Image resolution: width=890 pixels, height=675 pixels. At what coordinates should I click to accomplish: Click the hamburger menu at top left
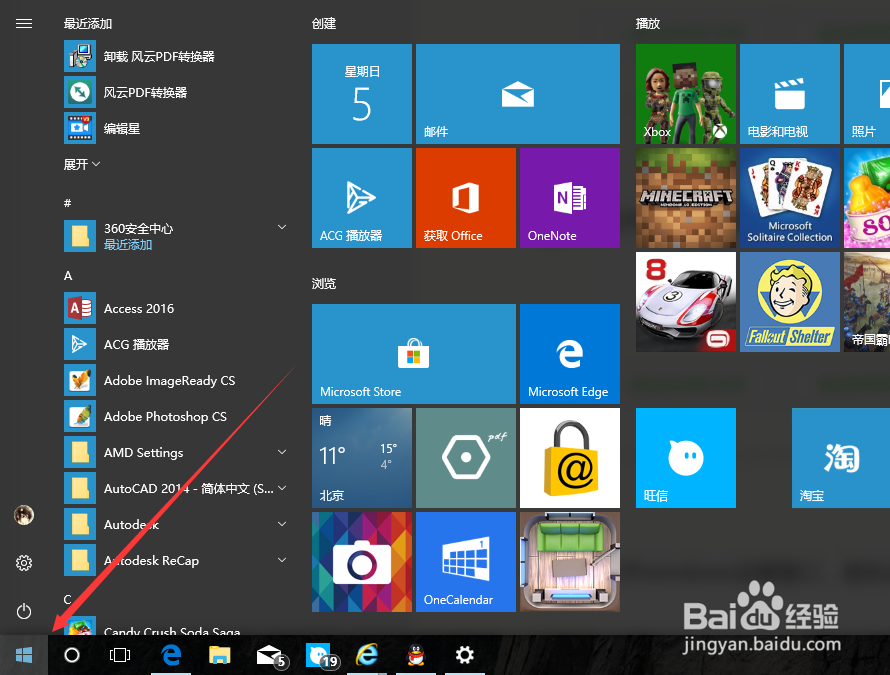[x=24, y=24]
